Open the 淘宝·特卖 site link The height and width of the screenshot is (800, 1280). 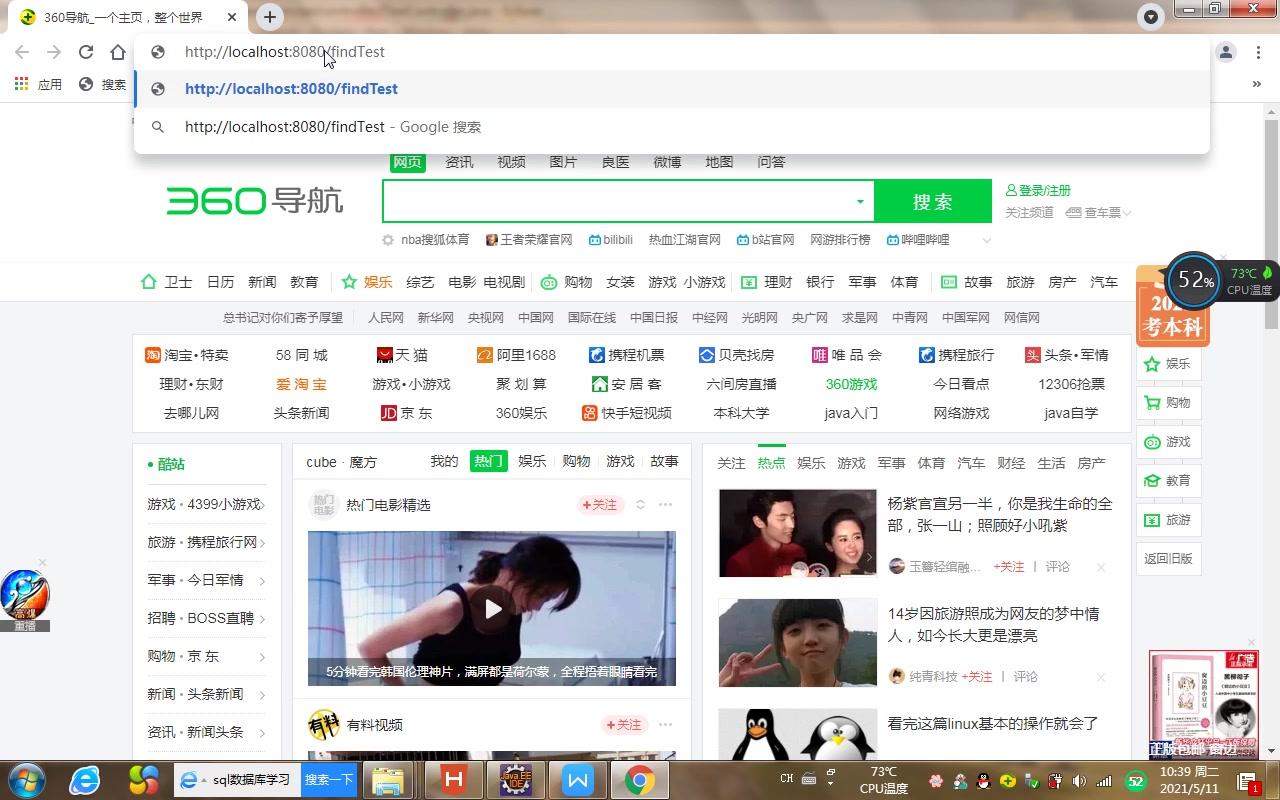coord(187,355)
